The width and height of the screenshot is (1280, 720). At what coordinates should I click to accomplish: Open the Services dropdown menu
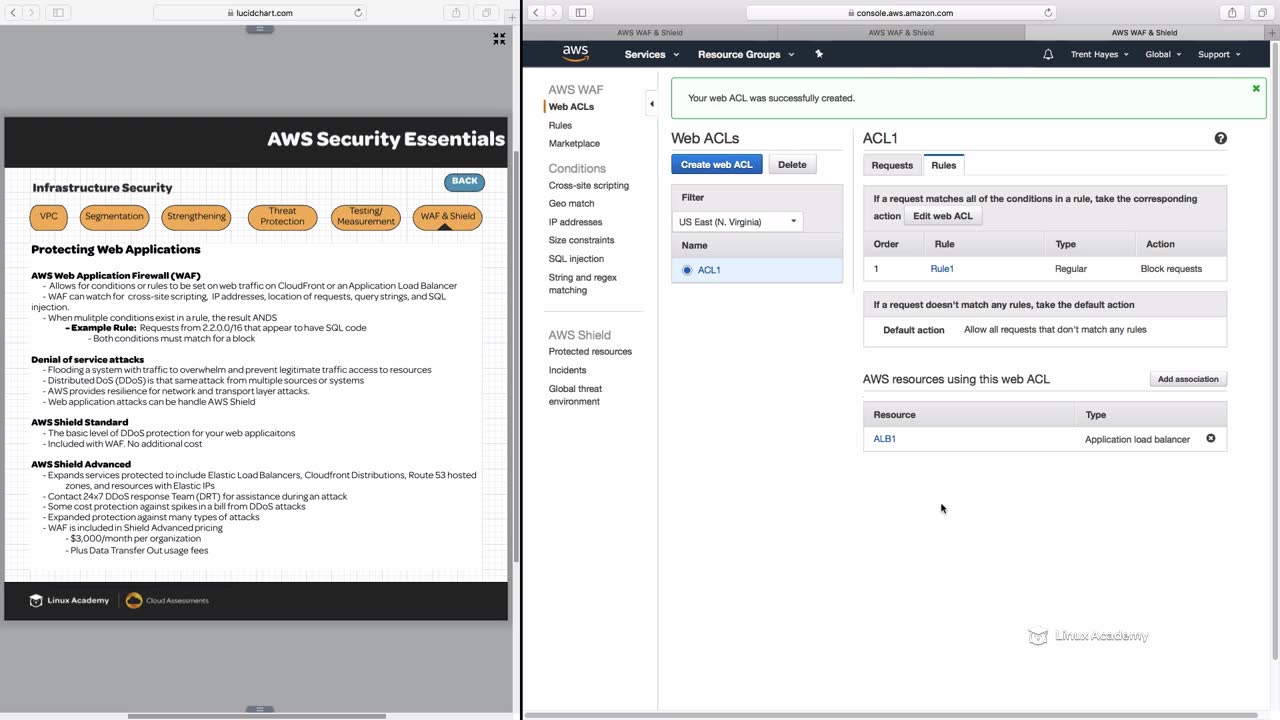pyautogui.click(x=652, y=54)
